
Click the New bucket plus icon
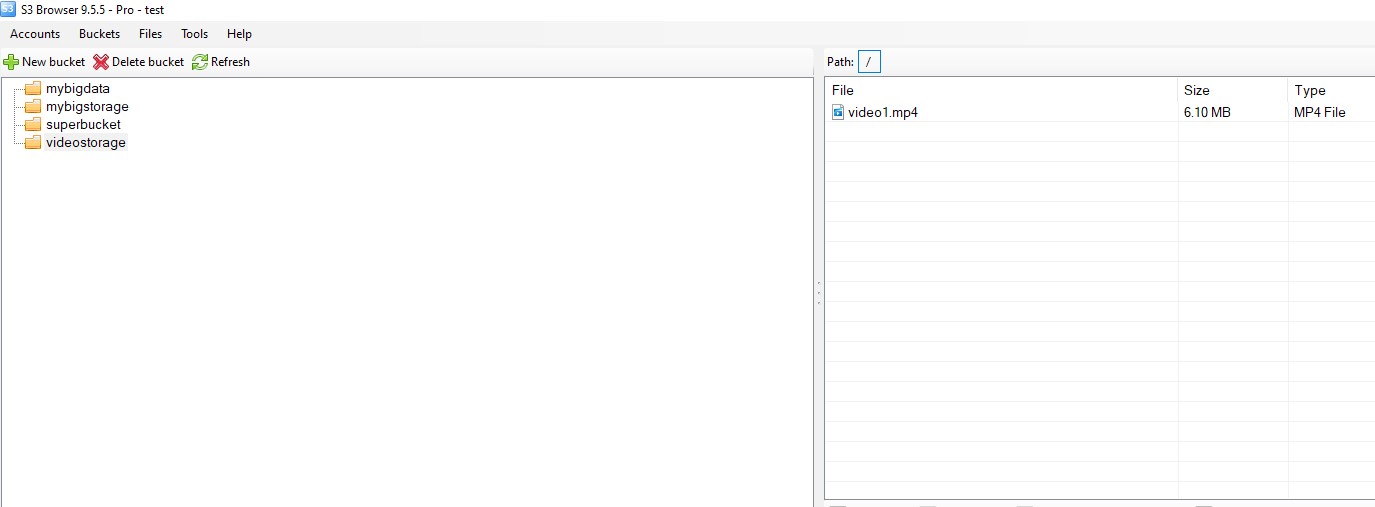[x=12, y=62]
